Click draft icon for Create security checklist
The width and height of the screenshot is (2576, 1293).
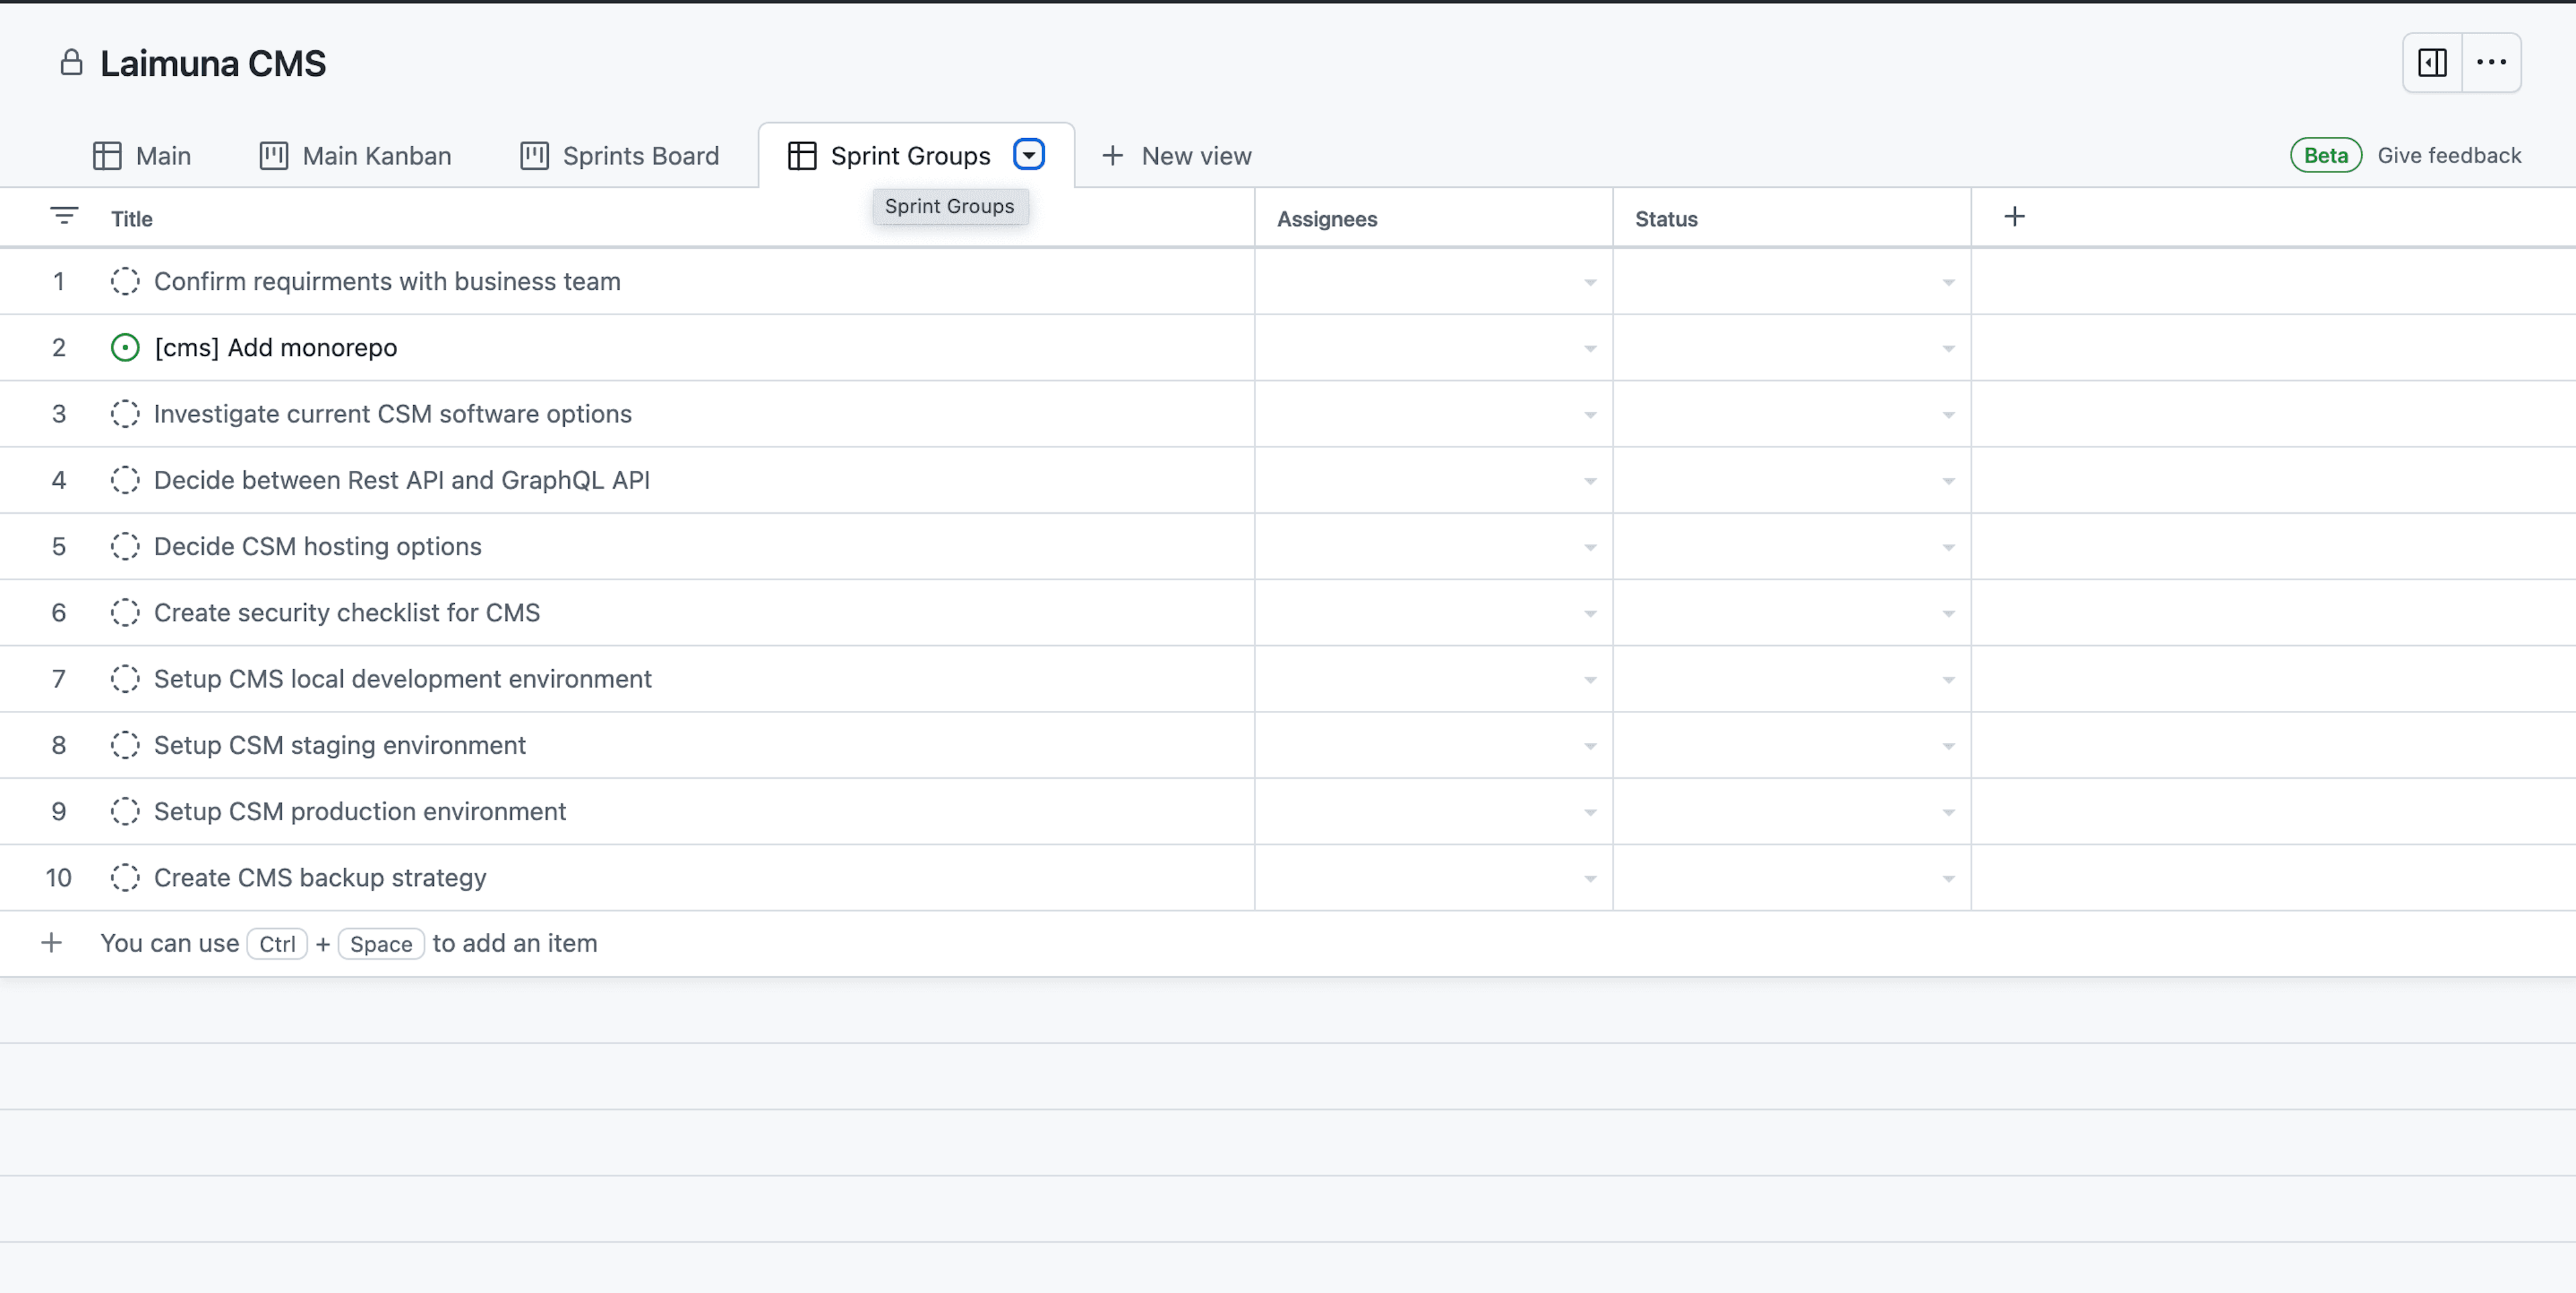click(125, 612)
